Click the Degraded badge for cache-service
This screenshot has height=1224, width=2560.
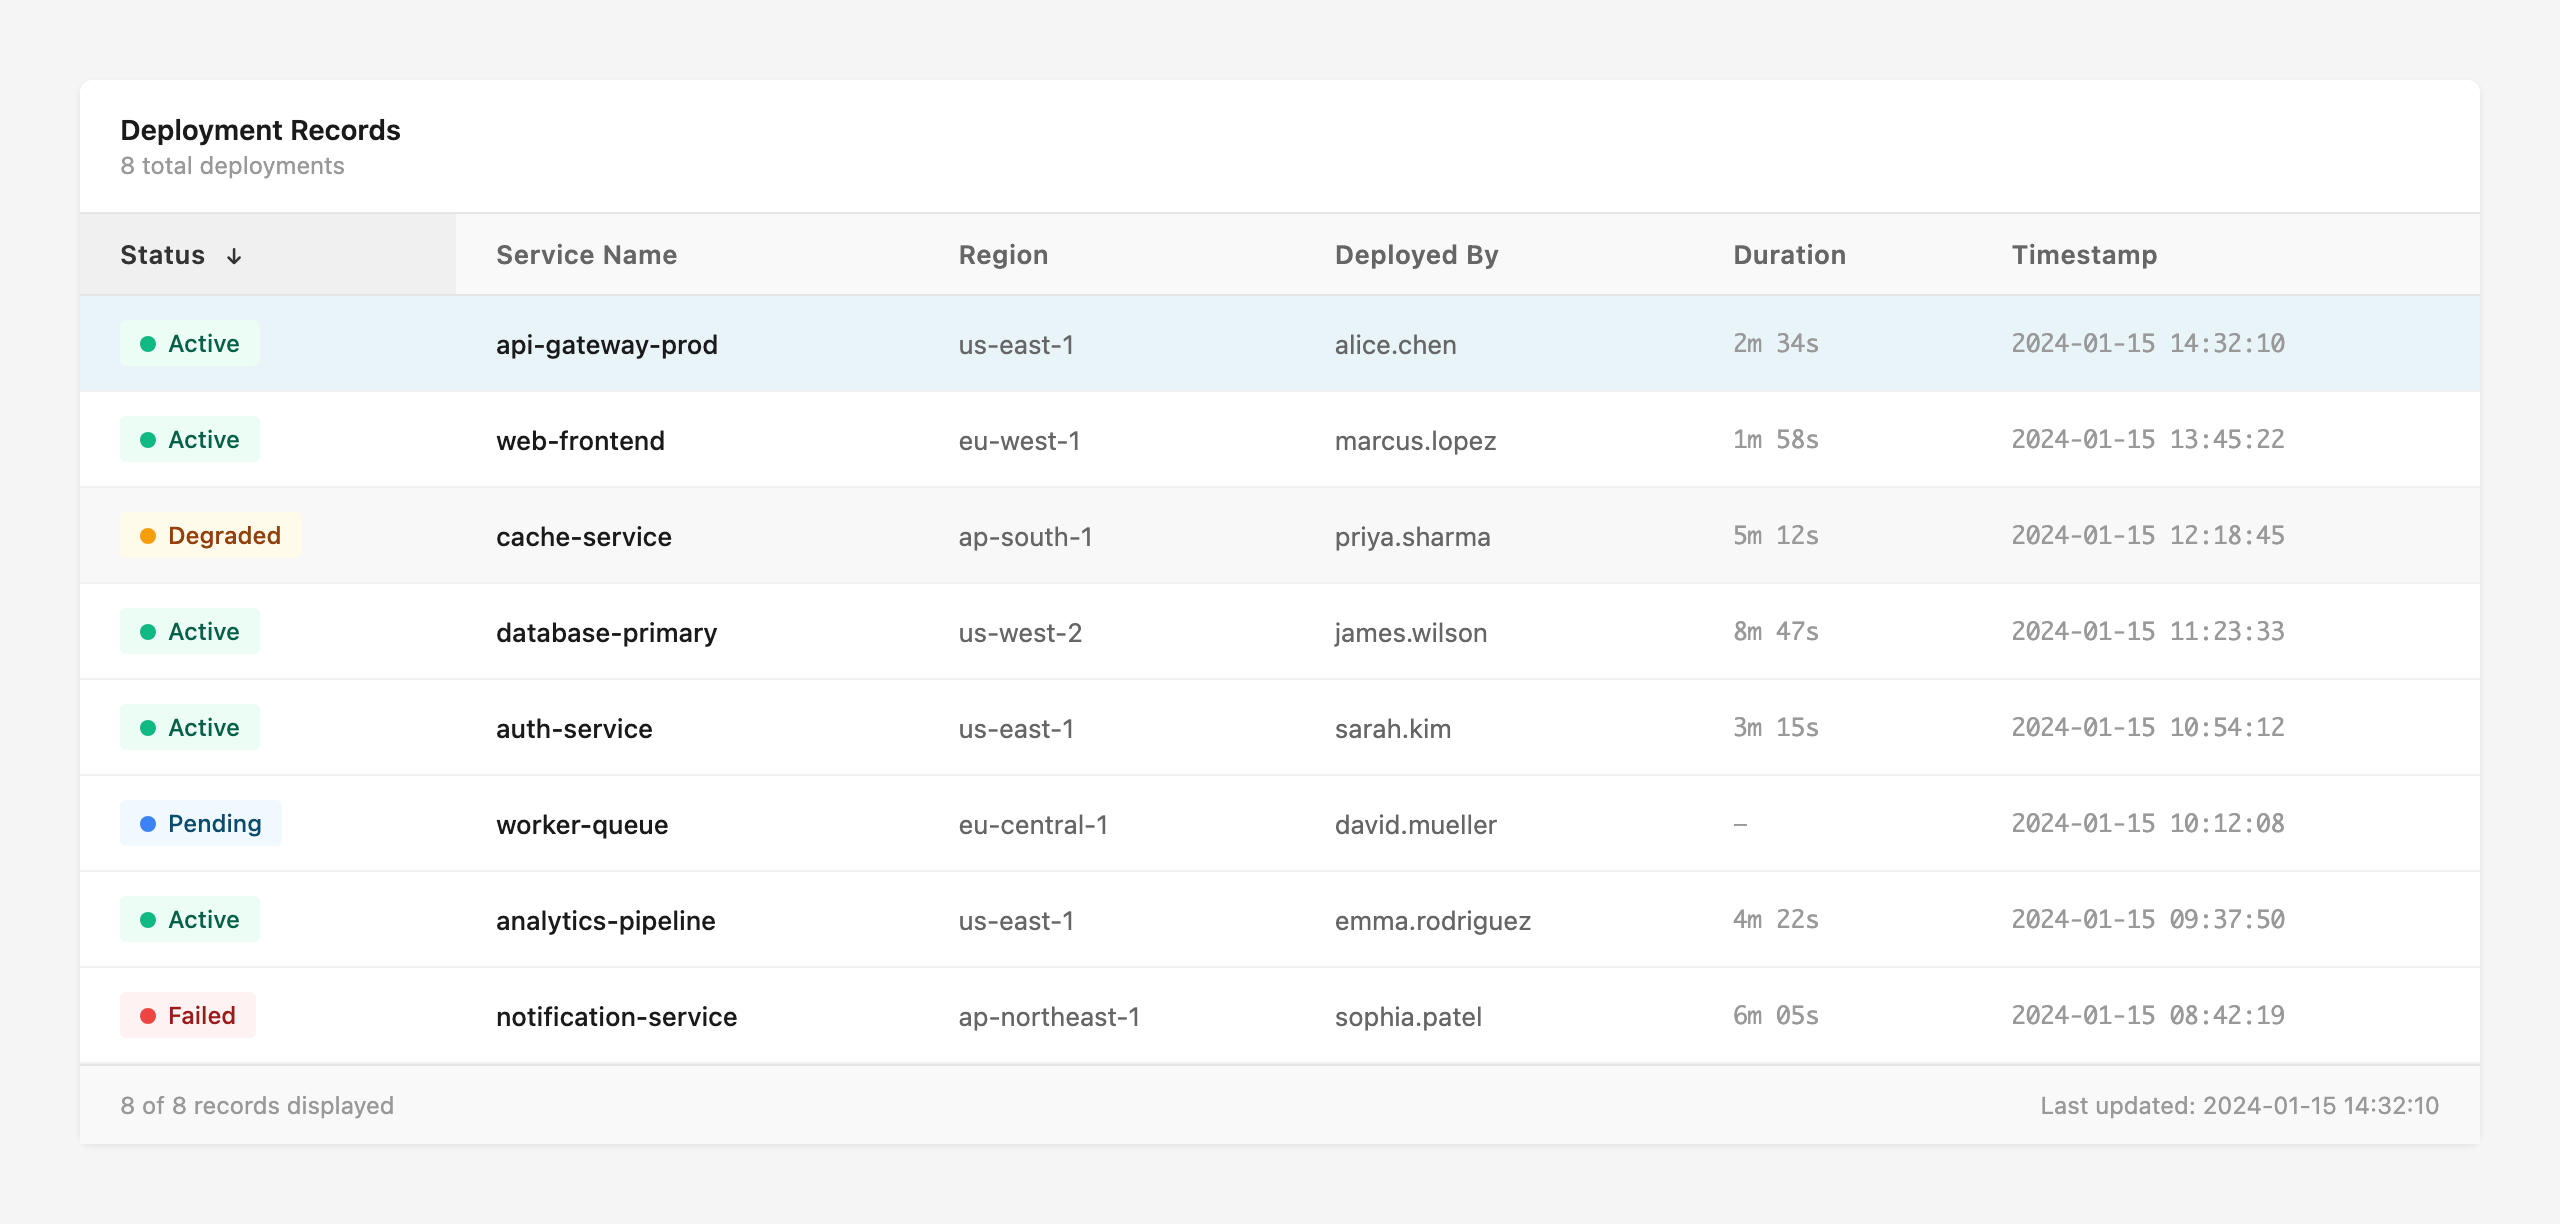coord(211,535)
